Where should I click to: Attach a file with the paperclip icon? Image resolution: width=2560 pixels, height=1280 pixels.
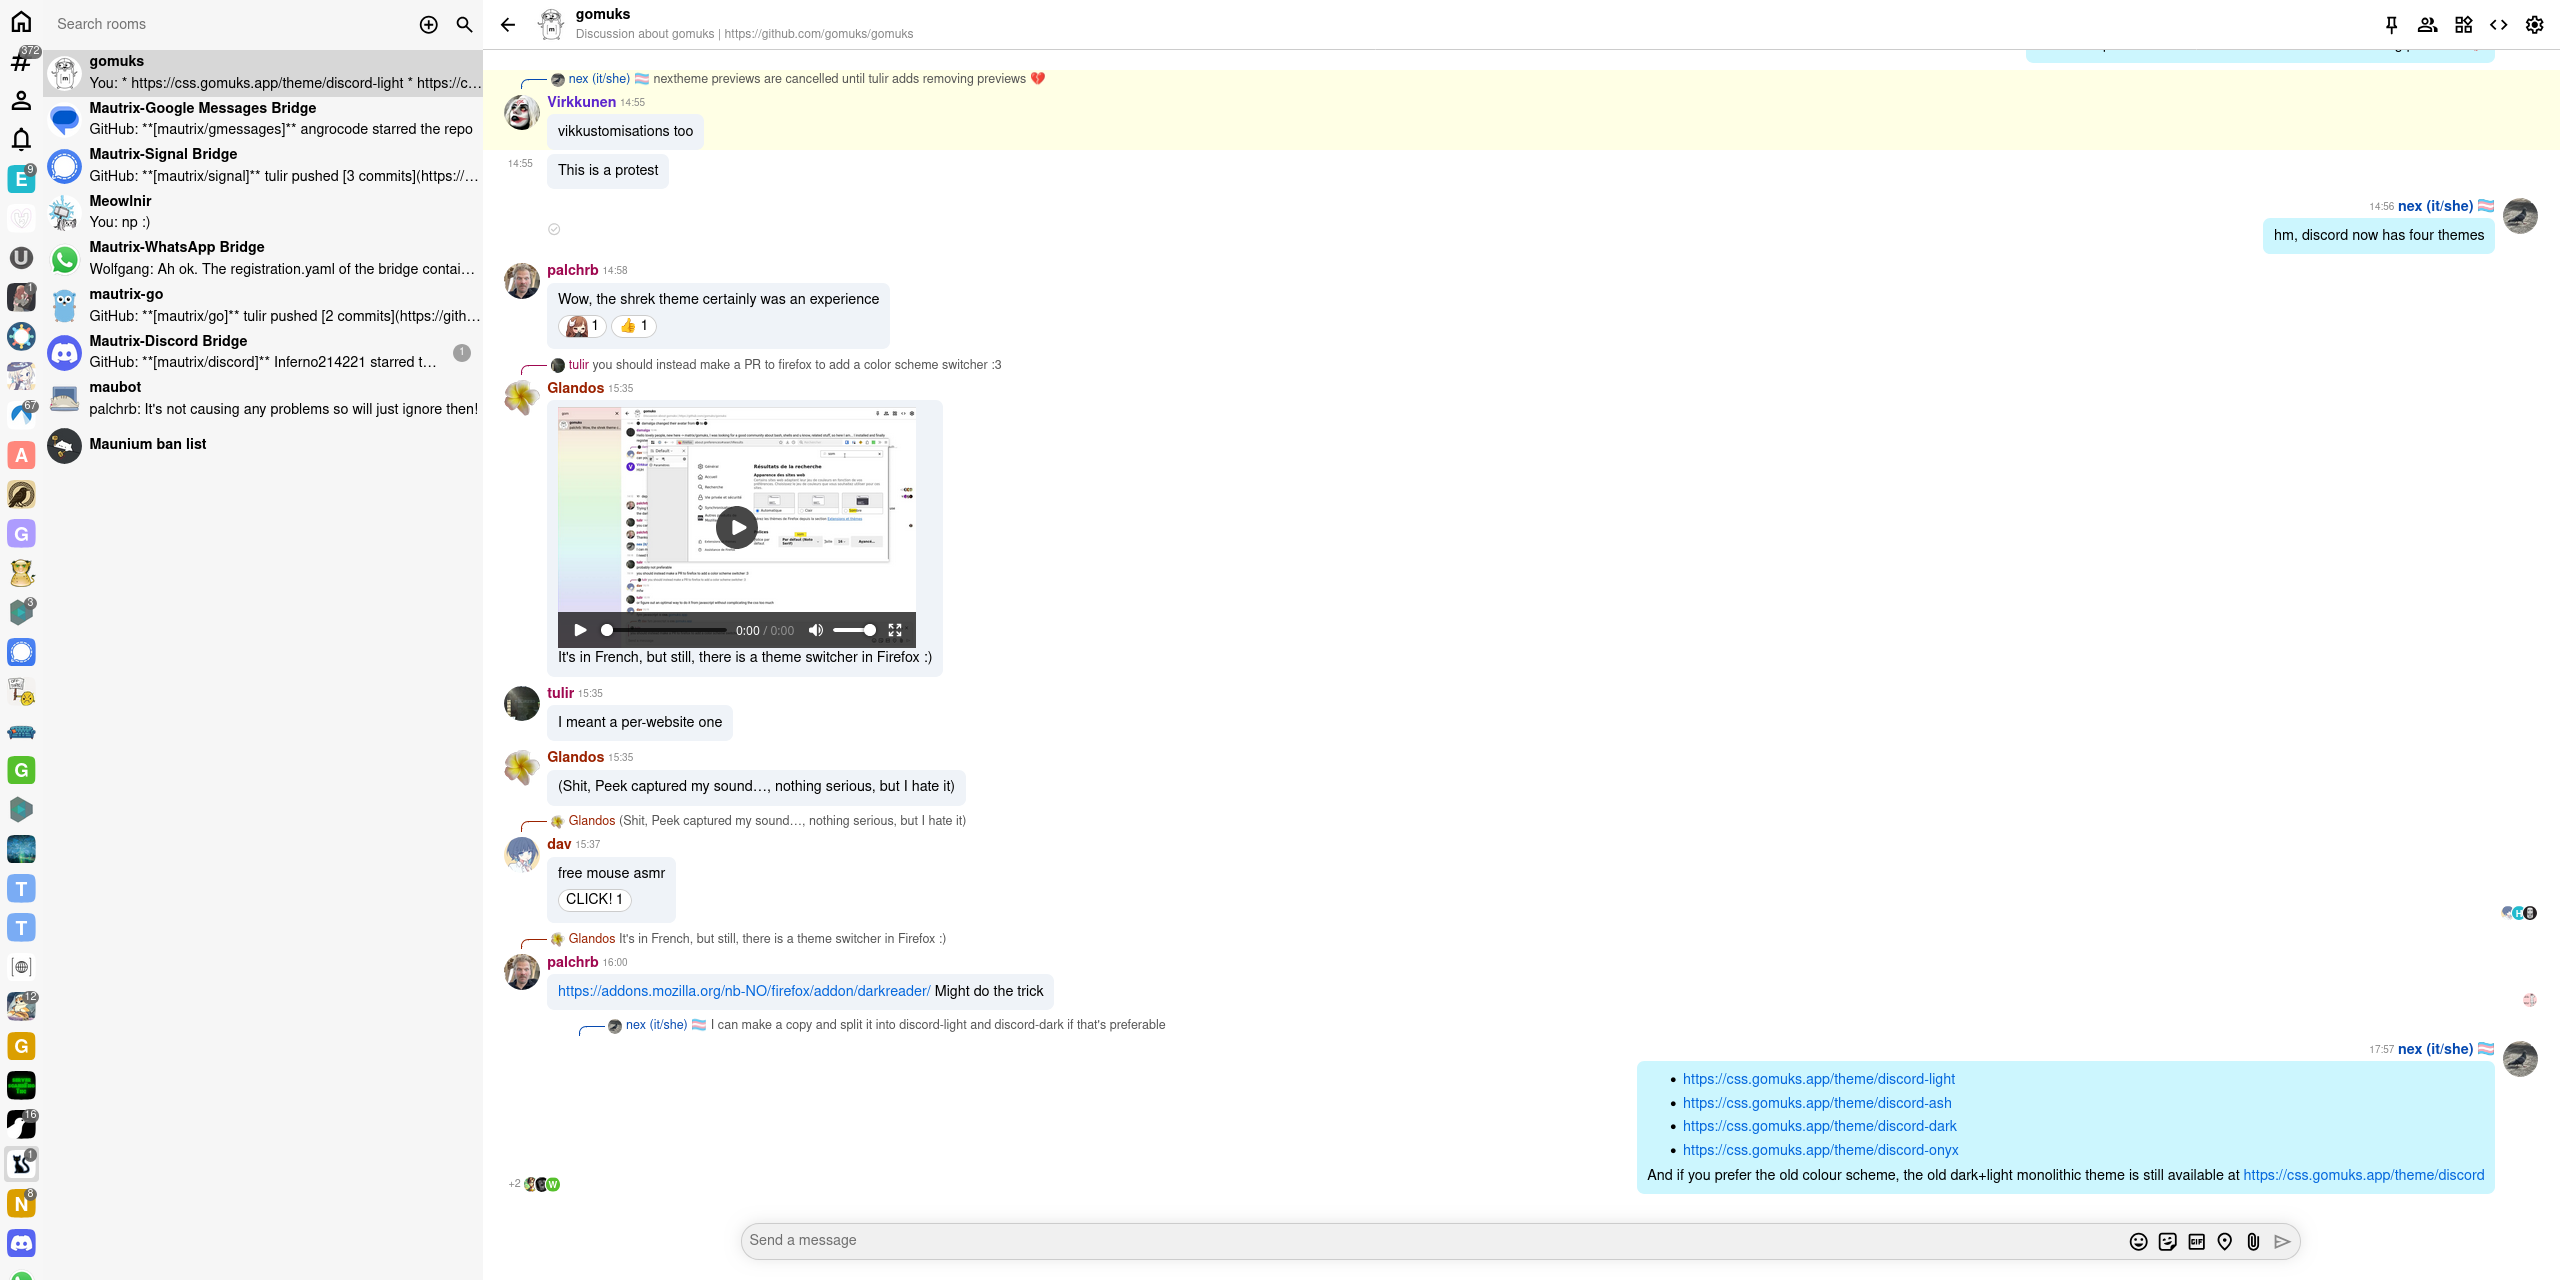(x=2253, y=1241)
